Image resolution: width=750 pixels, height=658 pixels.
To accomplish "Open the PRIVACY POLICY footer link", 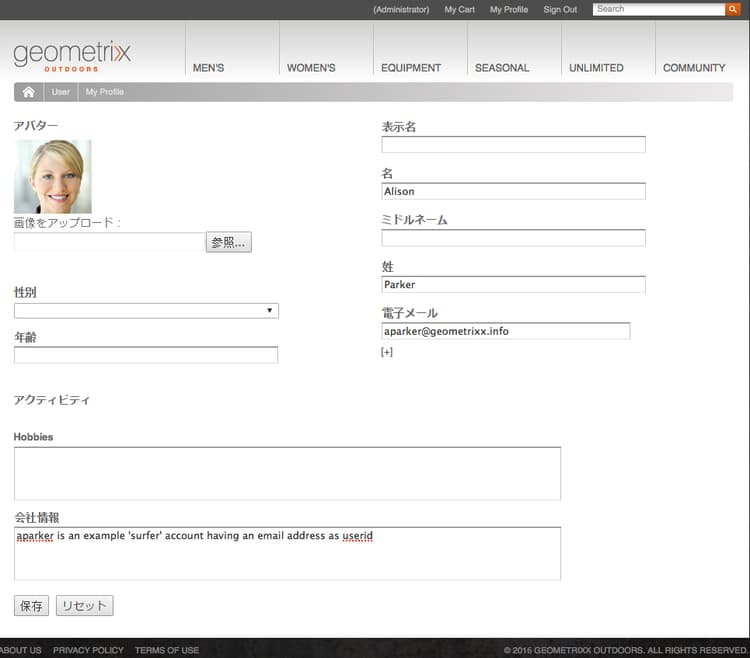I will [x=88, y=650].
